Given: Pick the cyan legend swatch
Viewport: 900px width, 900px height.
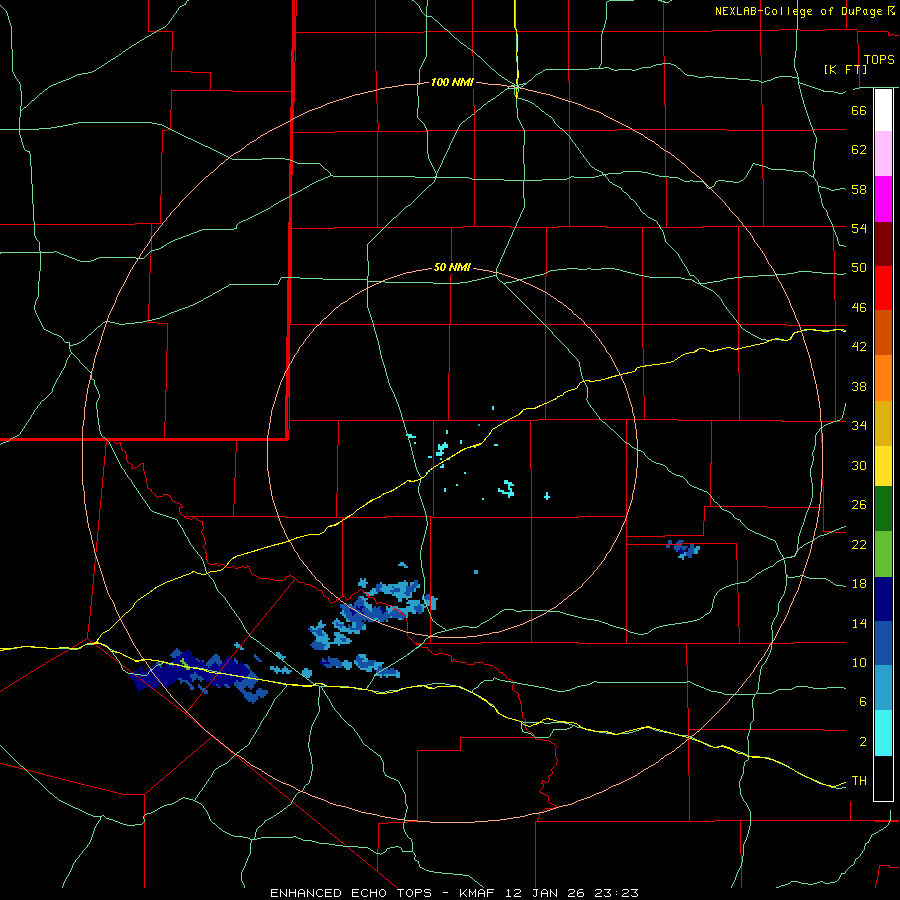Looking at the screenshot, I should coord(883,733).
